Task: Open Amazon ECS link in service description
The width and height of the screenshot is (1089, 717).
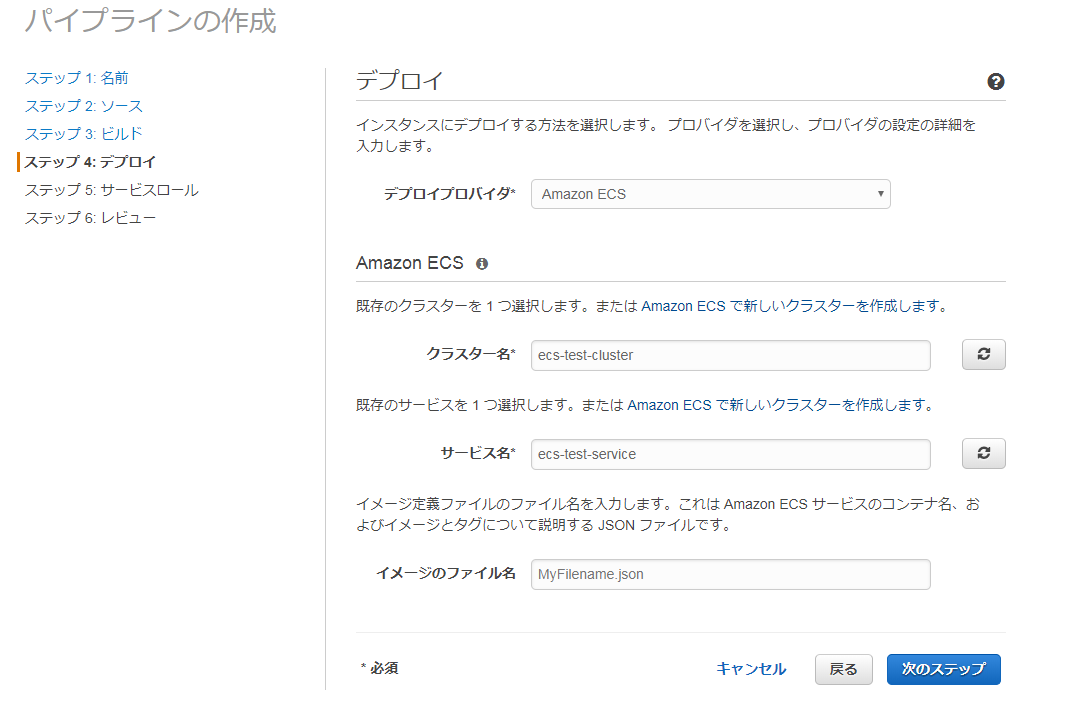Action: click(x=669, y=406)
